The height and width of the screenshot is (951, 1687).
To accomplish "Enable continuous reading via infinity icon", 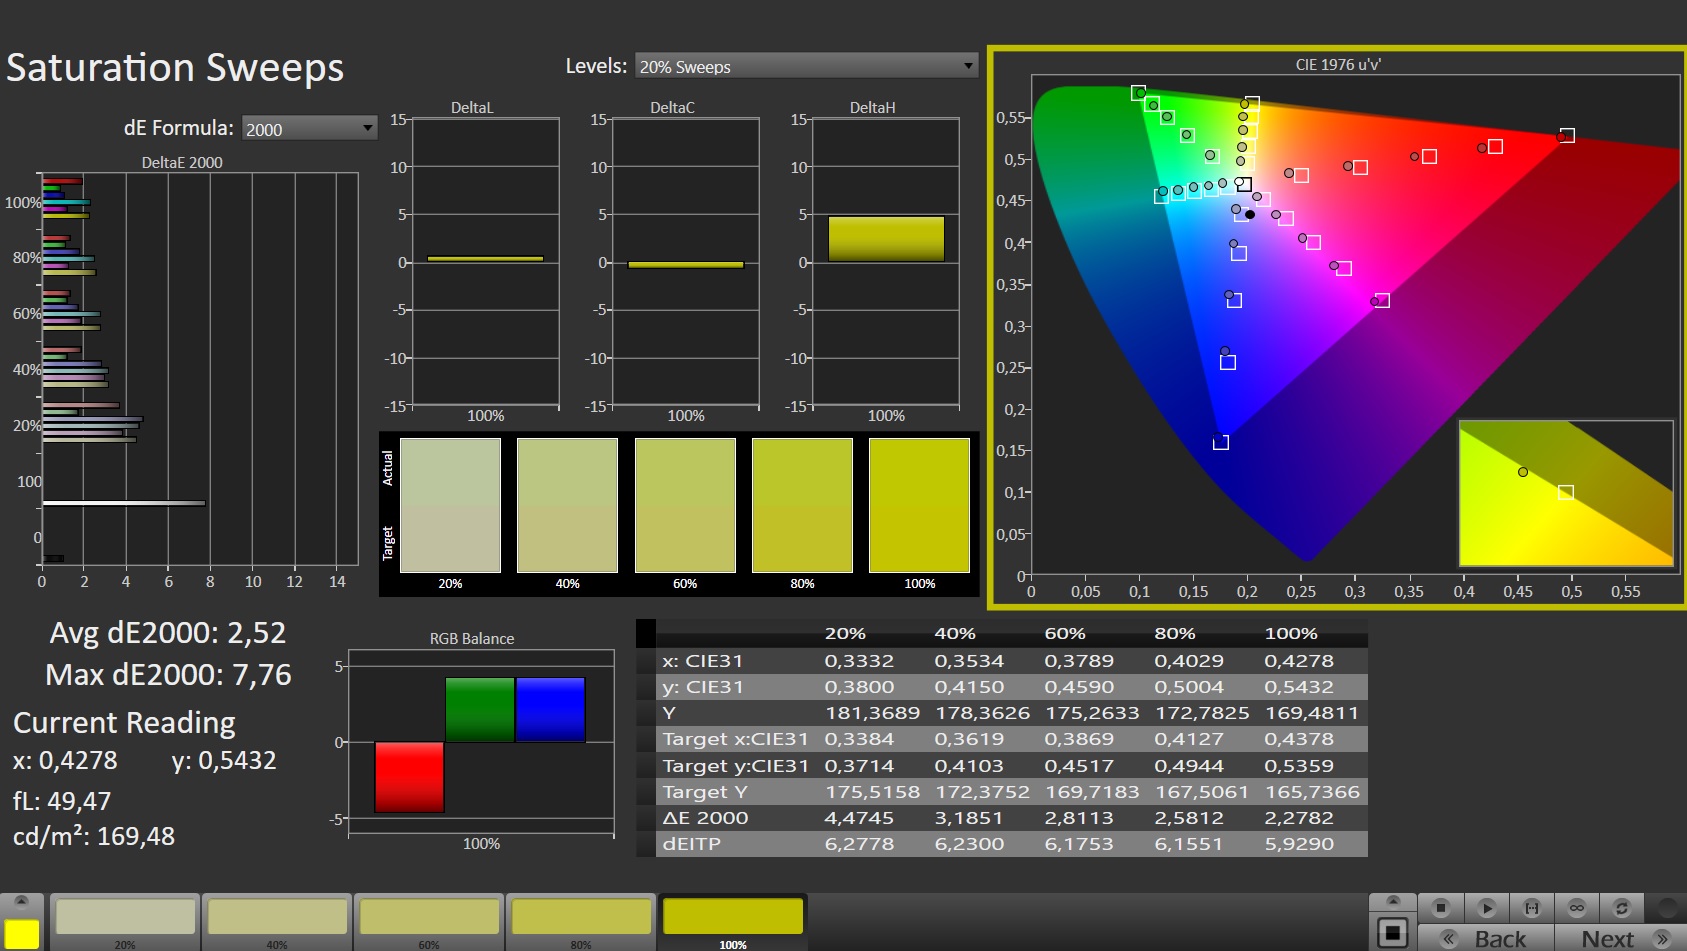I will (1577, 908).
